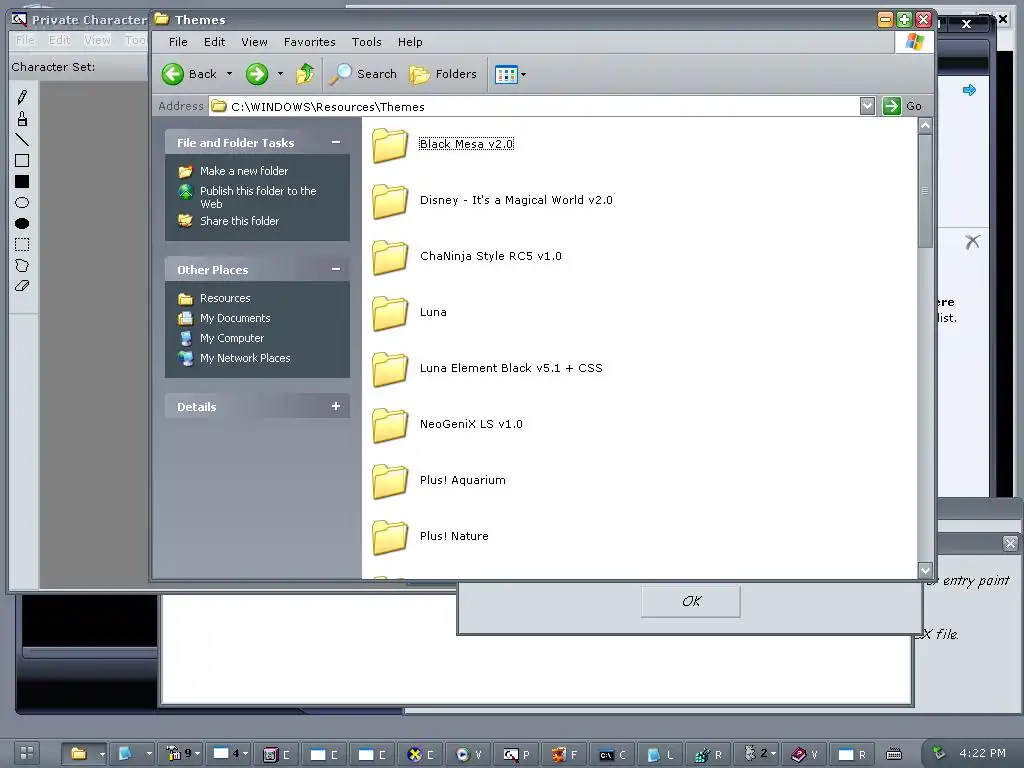Select the Straight Line tool
The width and height of the screenshot is (1024, 768).
22,140
